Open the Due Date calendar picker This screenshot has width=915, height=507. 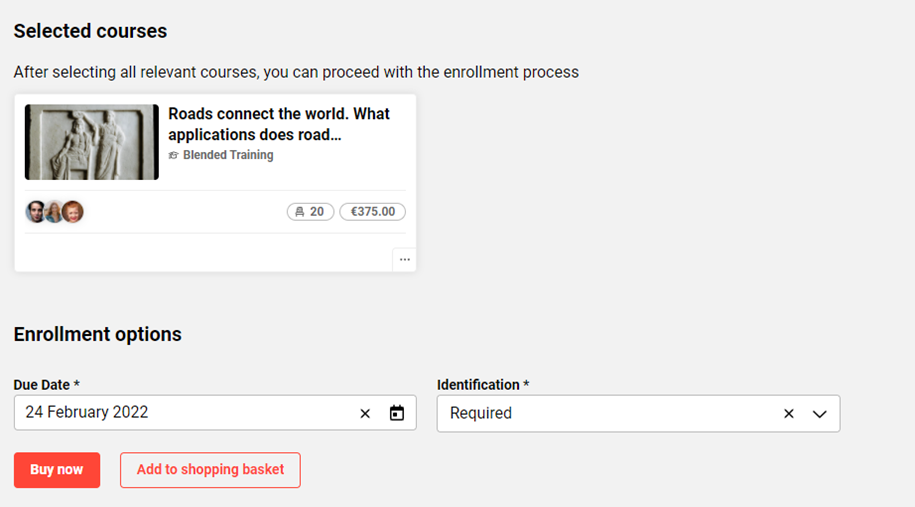tap(397, 413)
